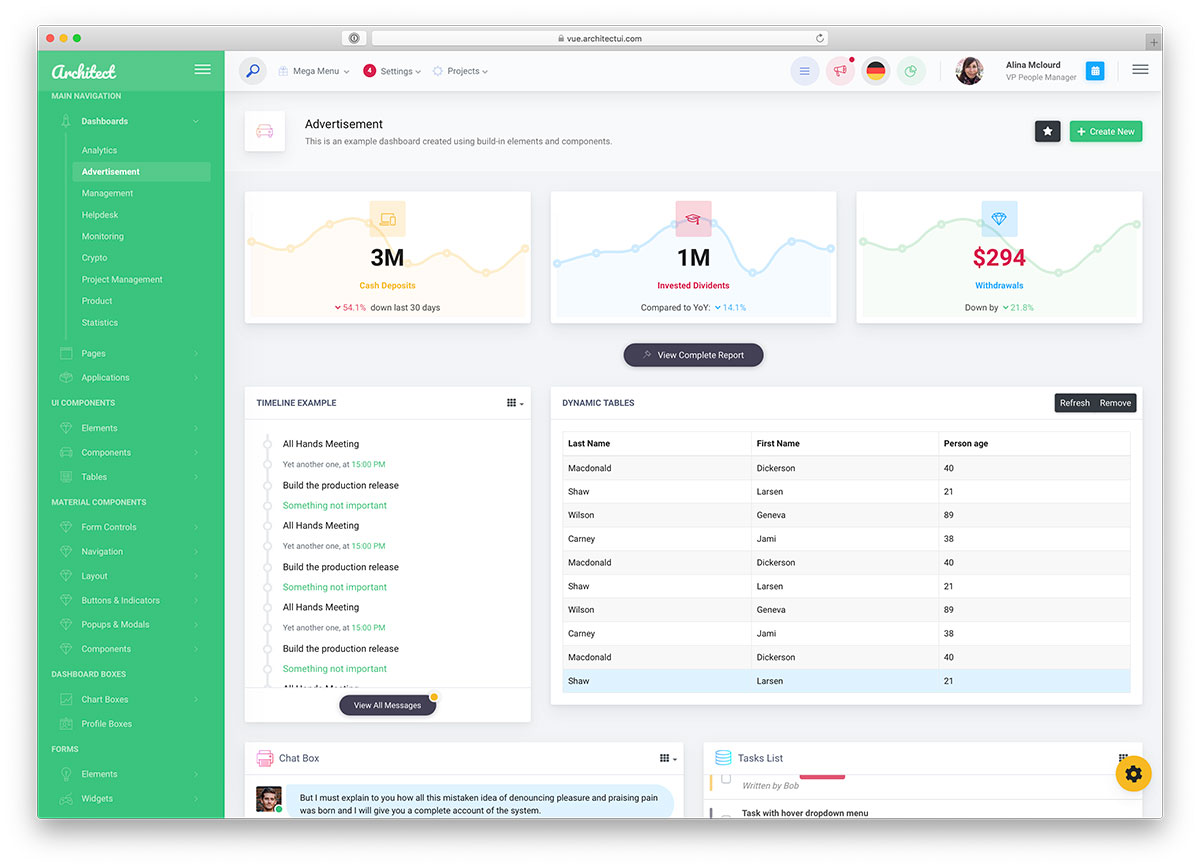The image size is (1200, 868).
Task: Select Product in the sidebar
Action: pos(97,301)
